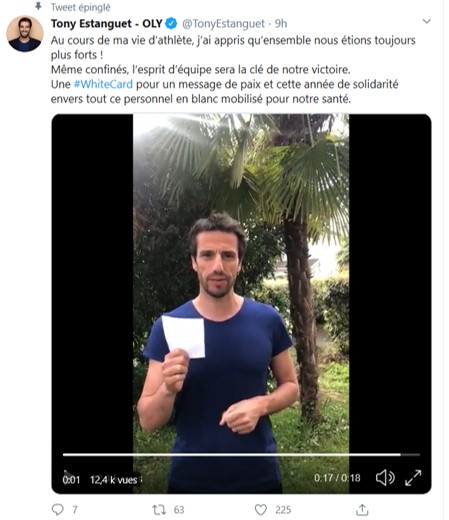
Task: Mute the video with the speaker icon
Action: (385, 478)
